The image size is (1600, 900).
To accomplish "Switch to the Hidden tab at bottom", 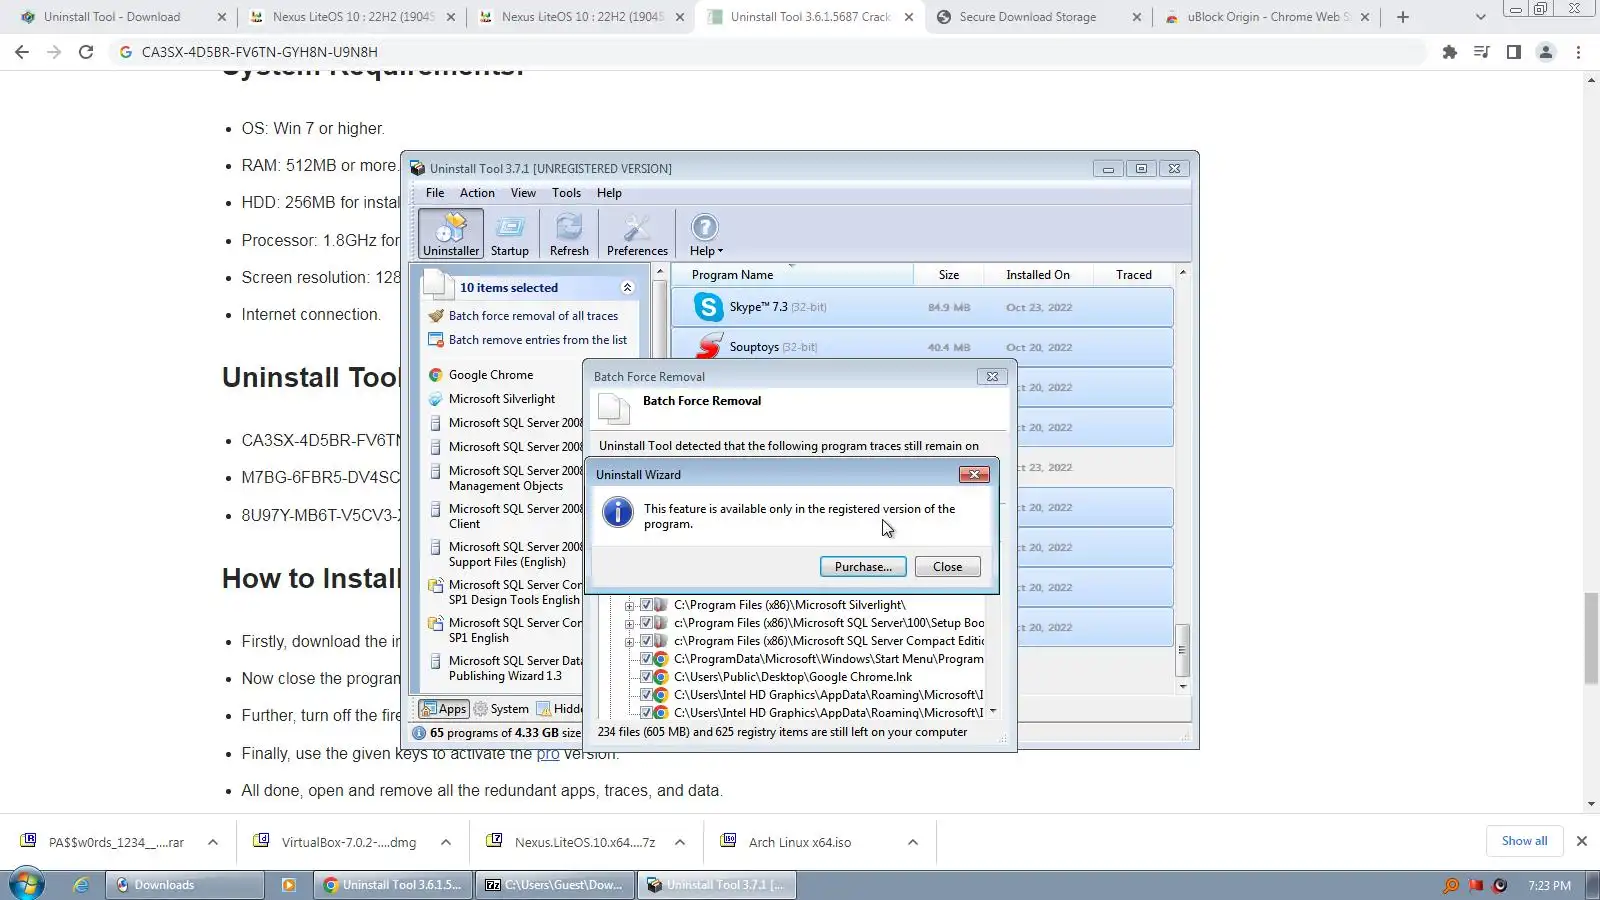I will 560,709.
